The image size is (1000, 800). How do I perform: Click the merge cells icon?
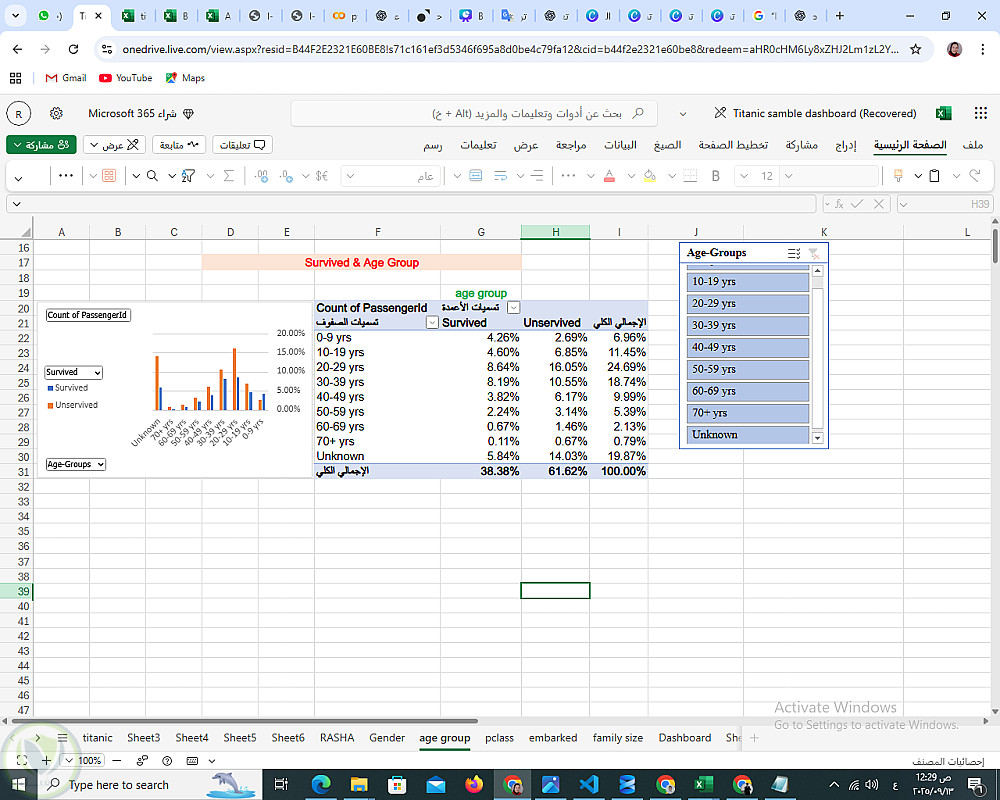tap(476, 176)
